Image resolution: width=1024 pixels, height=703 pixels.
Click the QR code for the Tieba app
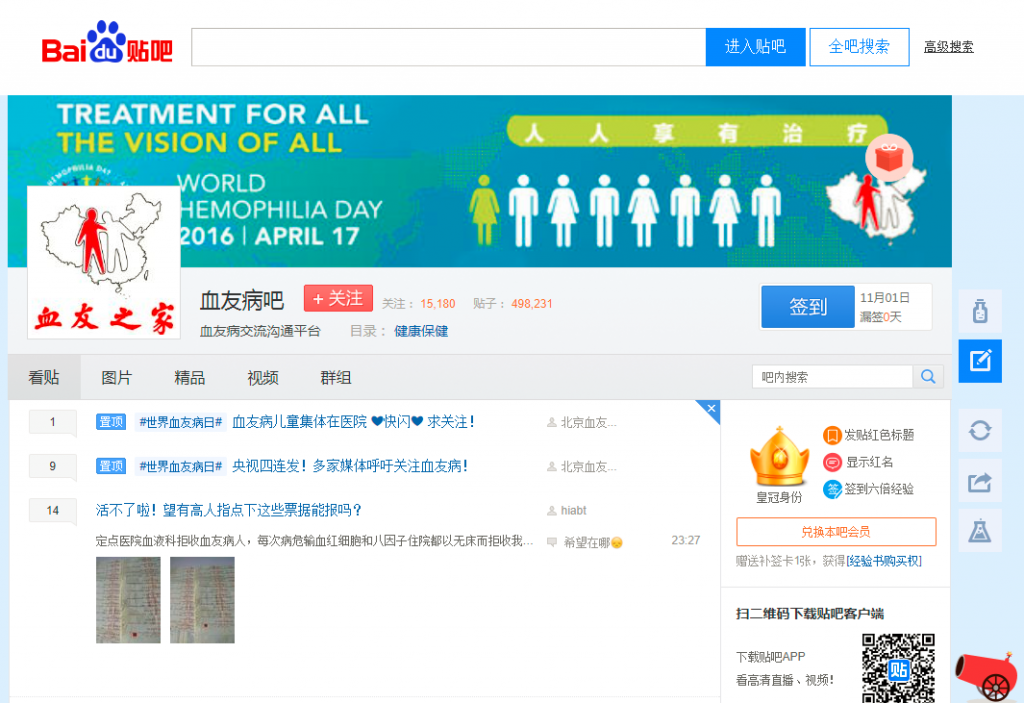[898, 668]
